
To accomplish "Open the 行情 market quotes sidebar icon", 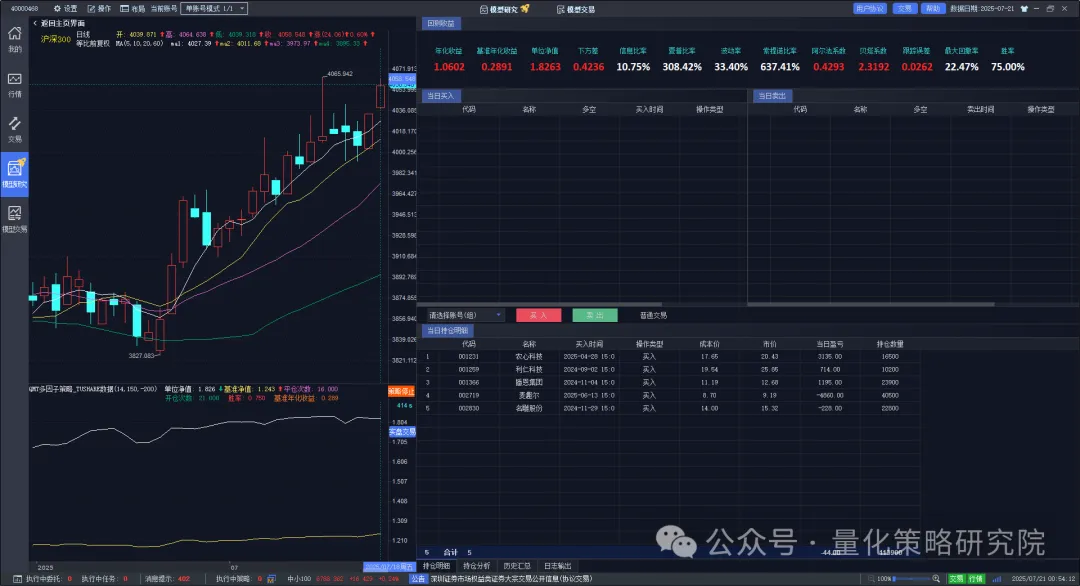I will click(x=14, y=85).
